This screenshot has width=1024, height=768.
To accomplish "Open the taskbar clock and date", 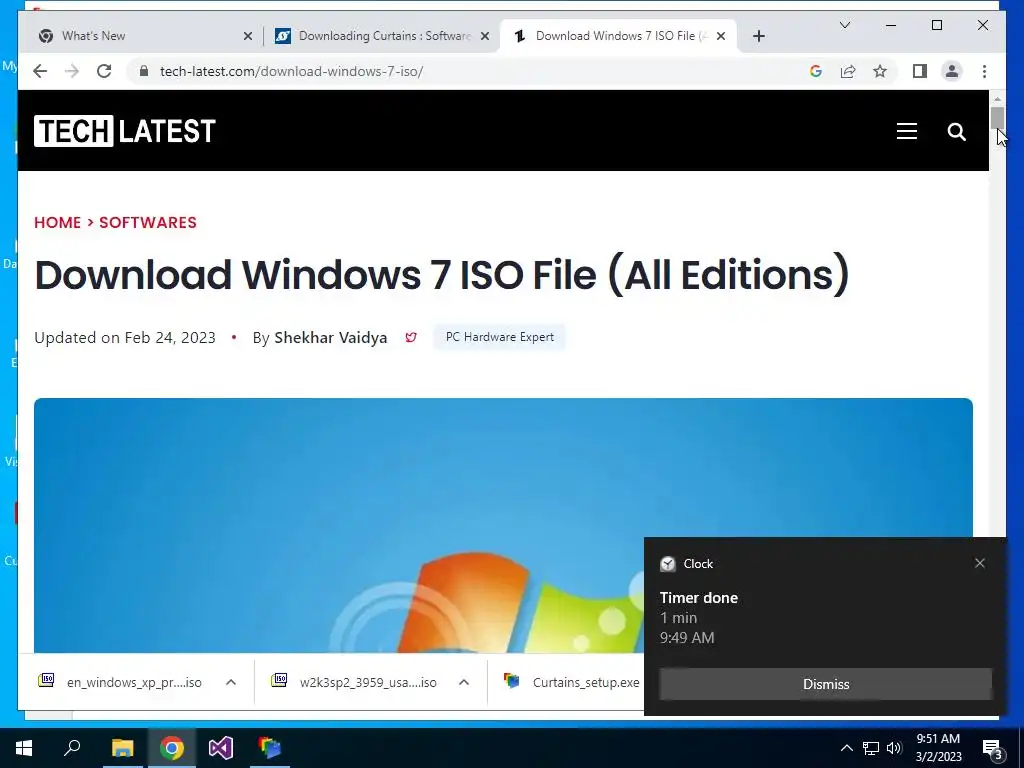I will (938, 748).
